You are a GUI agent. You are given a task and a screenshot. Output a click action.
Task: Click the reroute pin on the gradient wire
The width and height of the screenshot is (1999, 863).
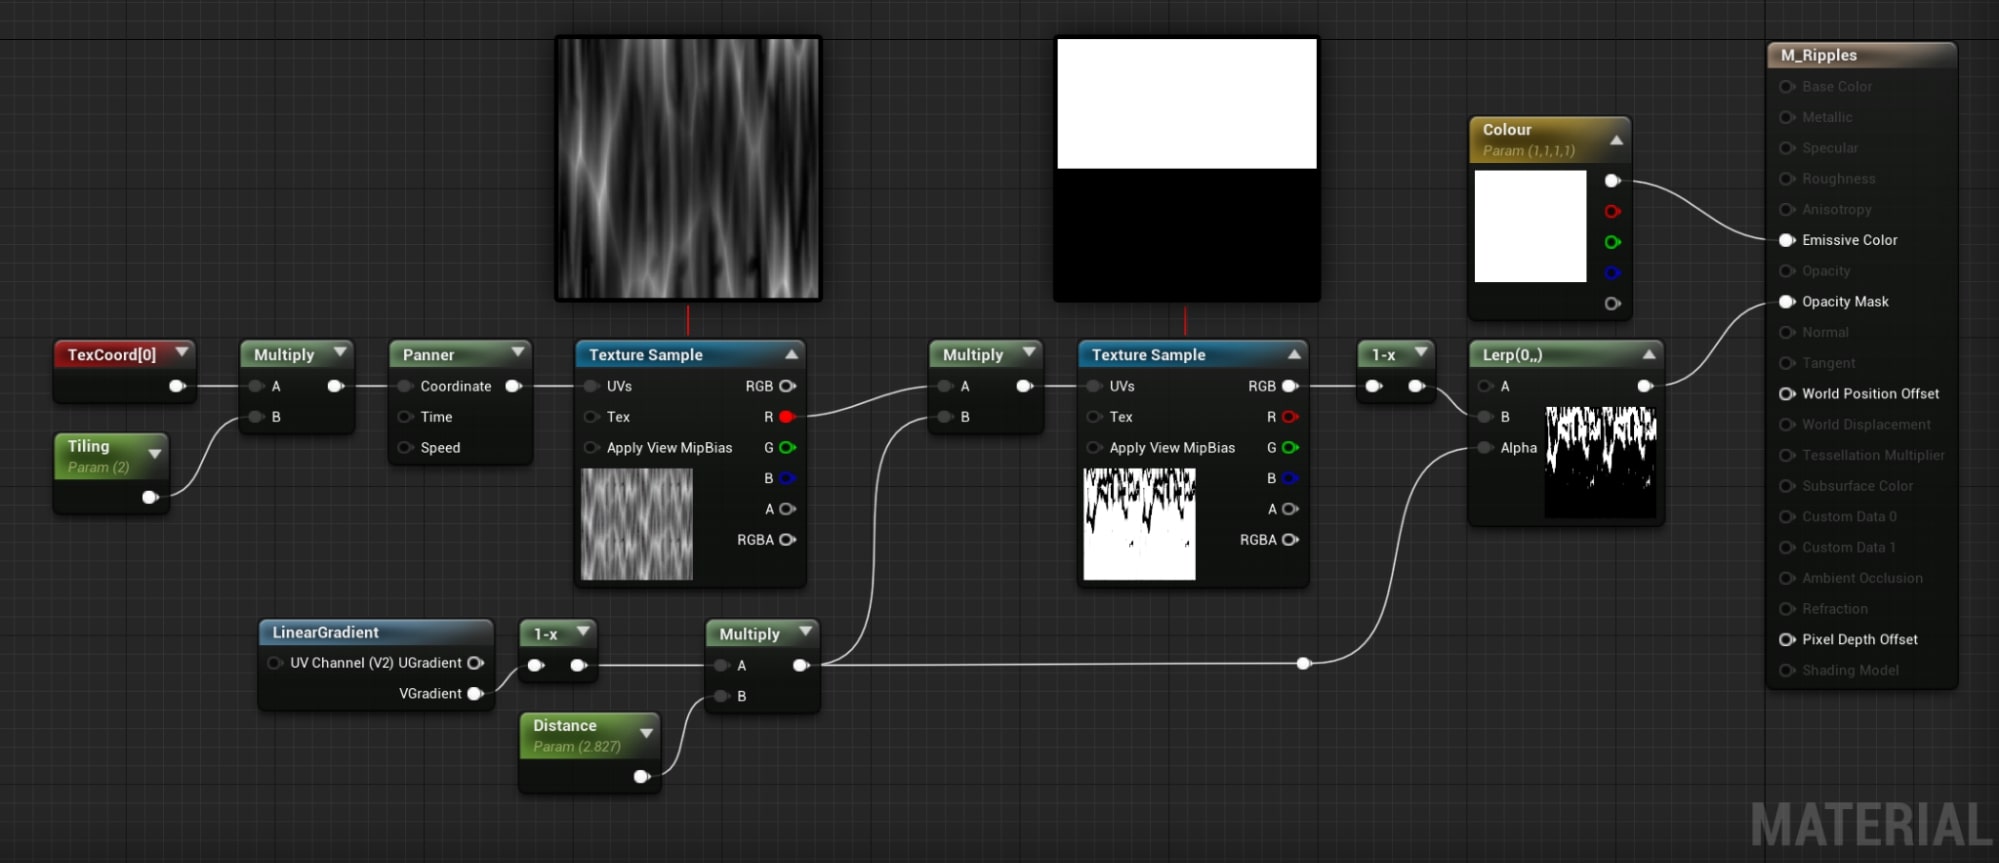point(1303,663)
